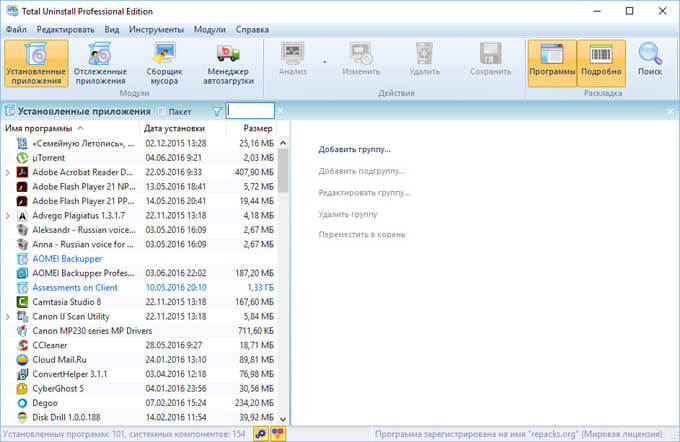
Task: Expand the Advego Plagiatus 1.3.1.7 entry
Action: pyautogui.click(x=7, y=216)
